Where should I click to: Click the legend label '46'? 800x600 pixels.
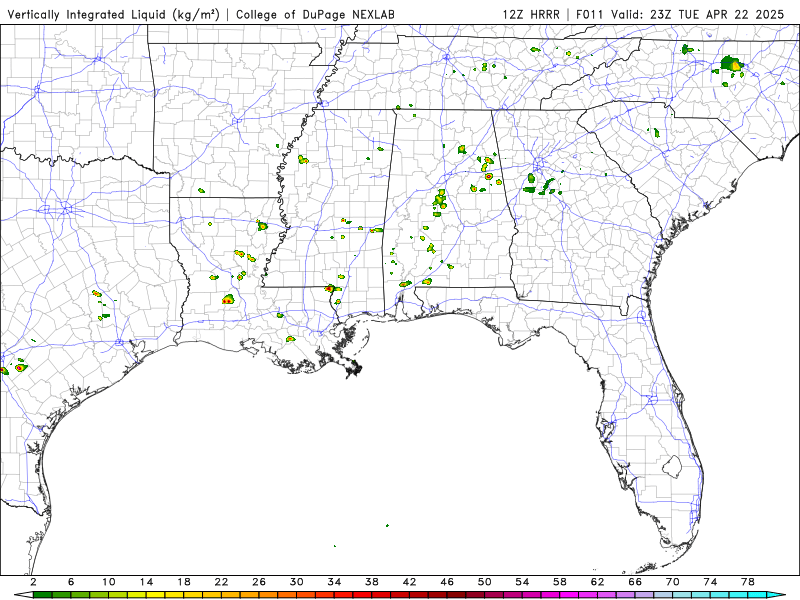447,582
